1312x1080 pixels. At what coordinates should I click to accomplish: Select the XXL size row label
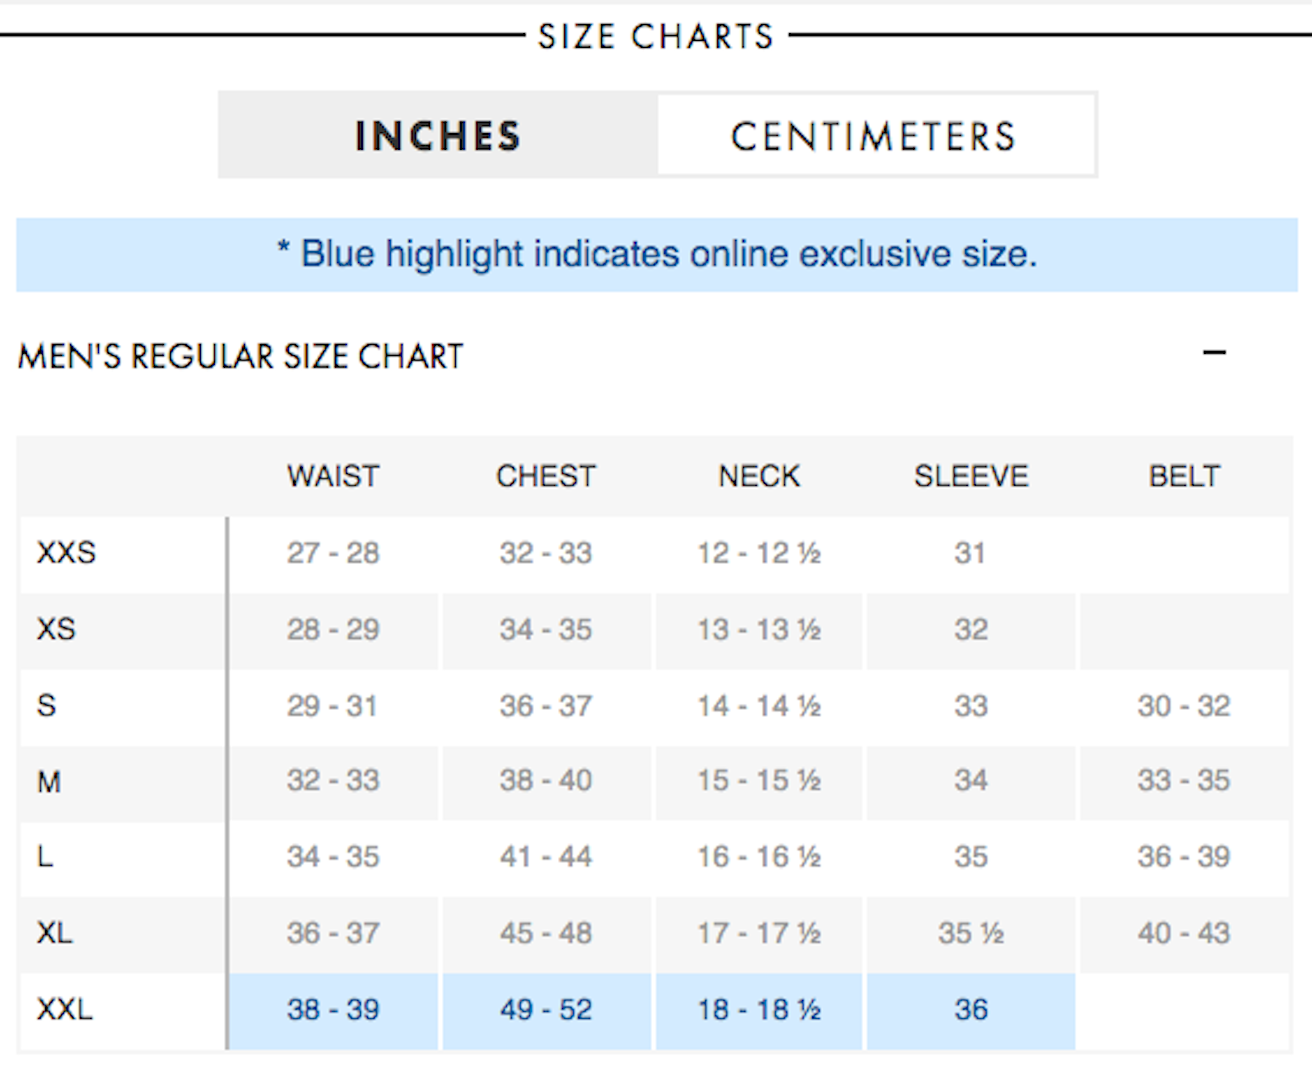click(x=64, y=1010)
